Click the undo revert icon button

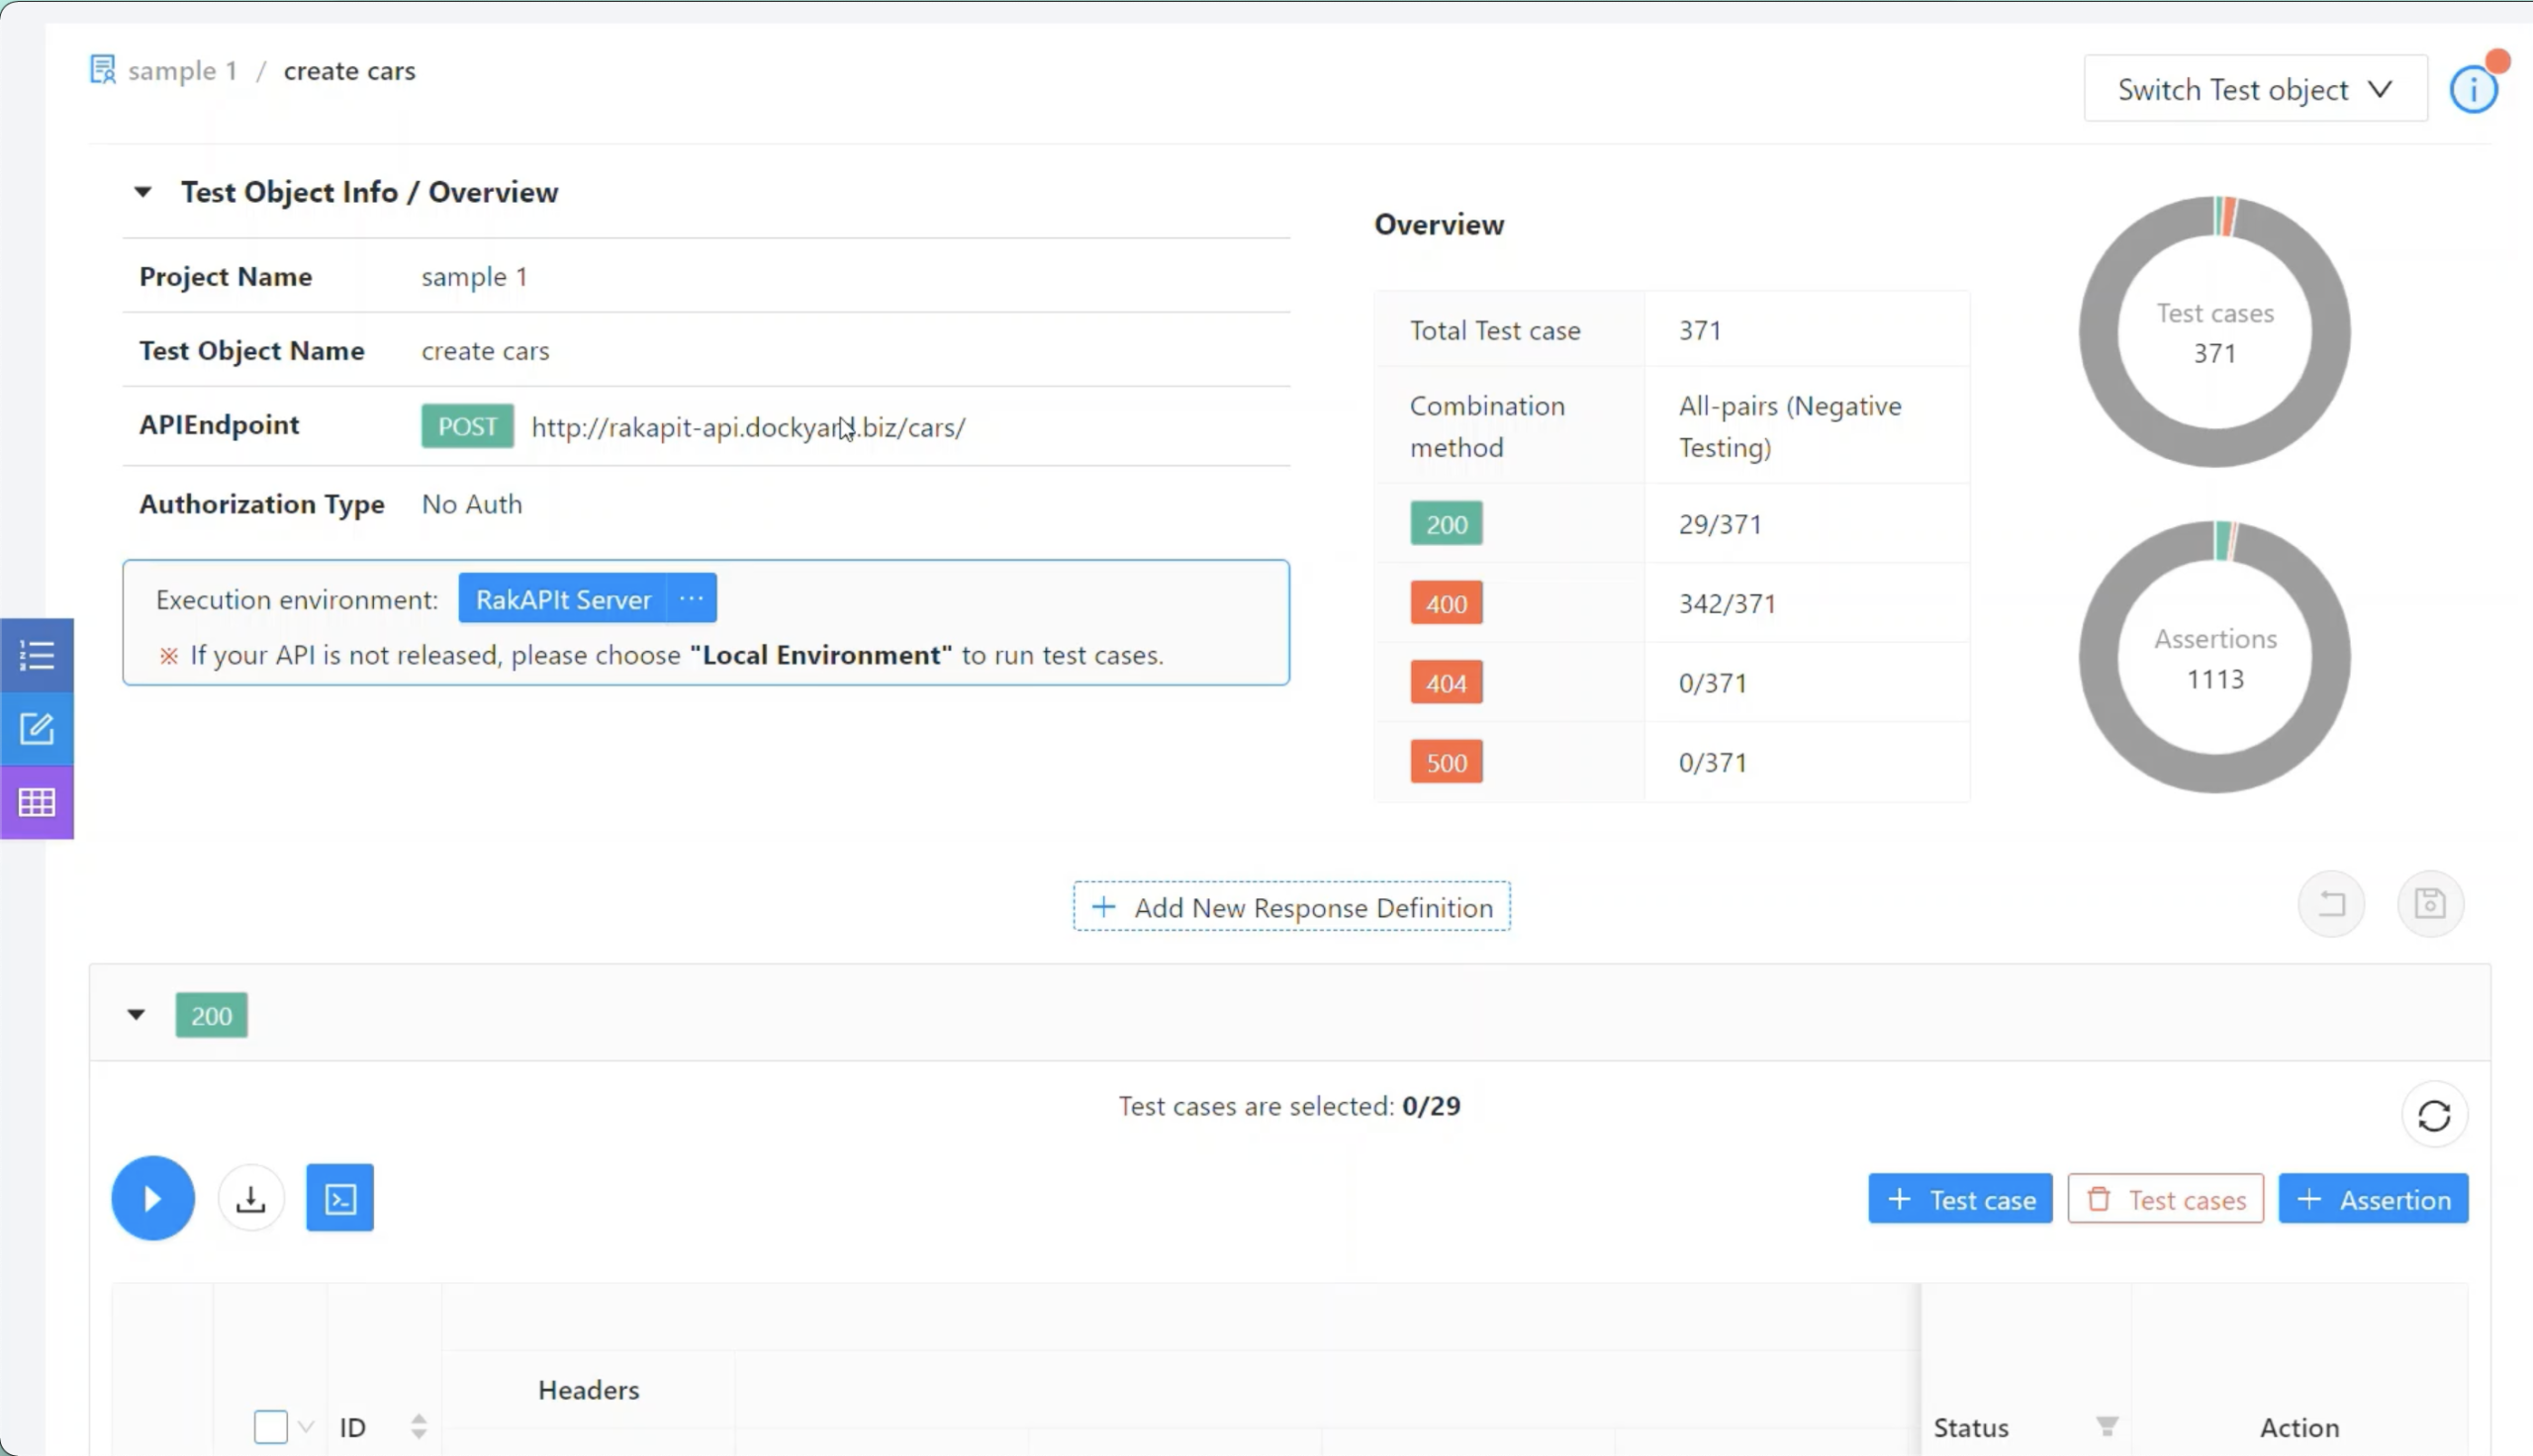2331,904
